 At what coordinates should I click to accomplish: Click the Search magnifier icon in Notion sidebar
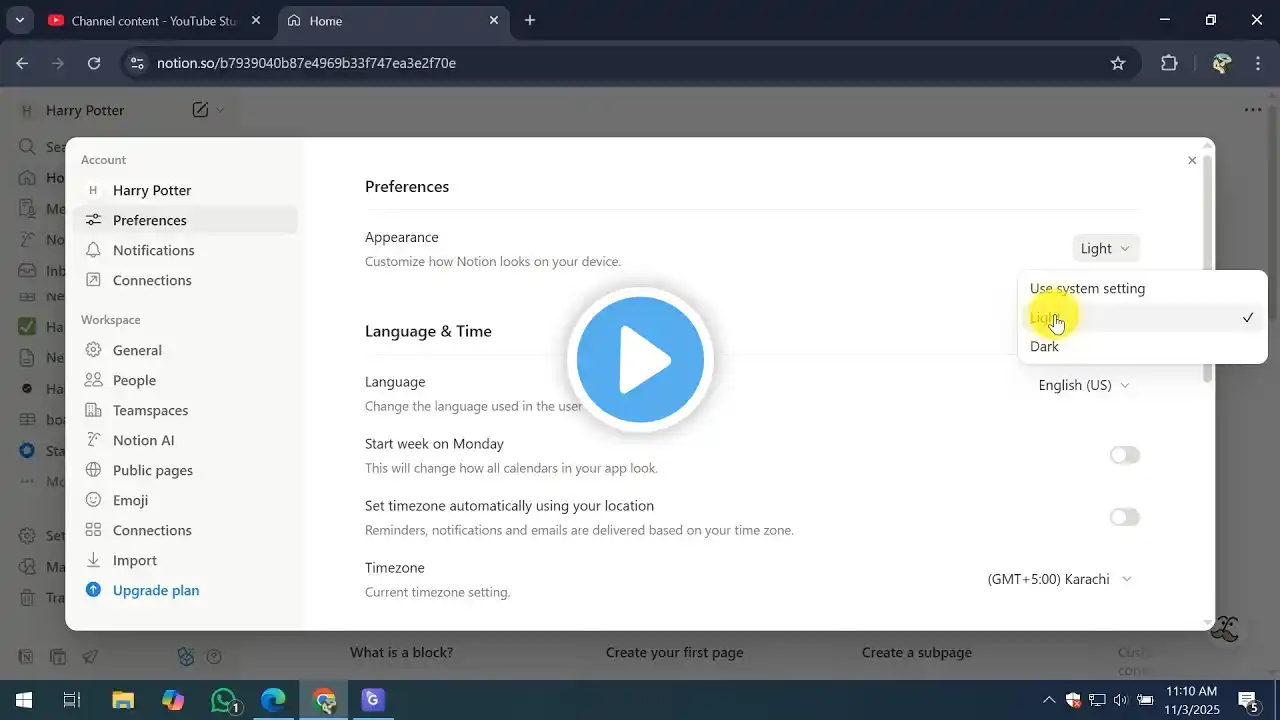[27, 147]
